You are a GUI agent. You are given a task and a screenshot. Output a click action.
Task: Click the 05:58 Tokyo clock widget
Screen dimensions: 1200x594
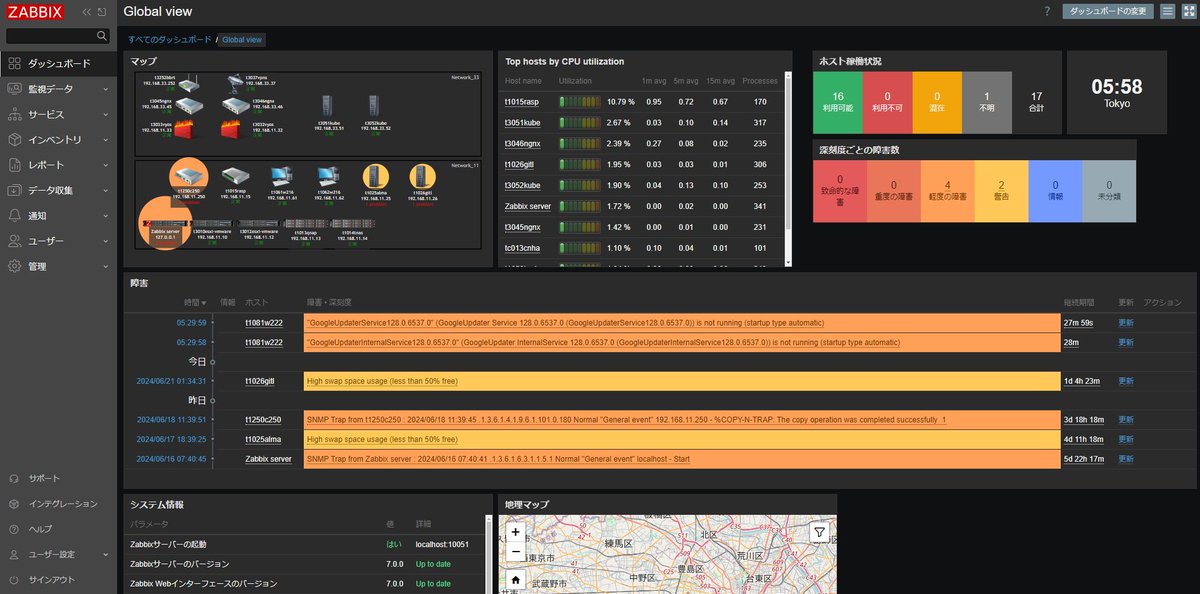click(x=1116, y=92)
